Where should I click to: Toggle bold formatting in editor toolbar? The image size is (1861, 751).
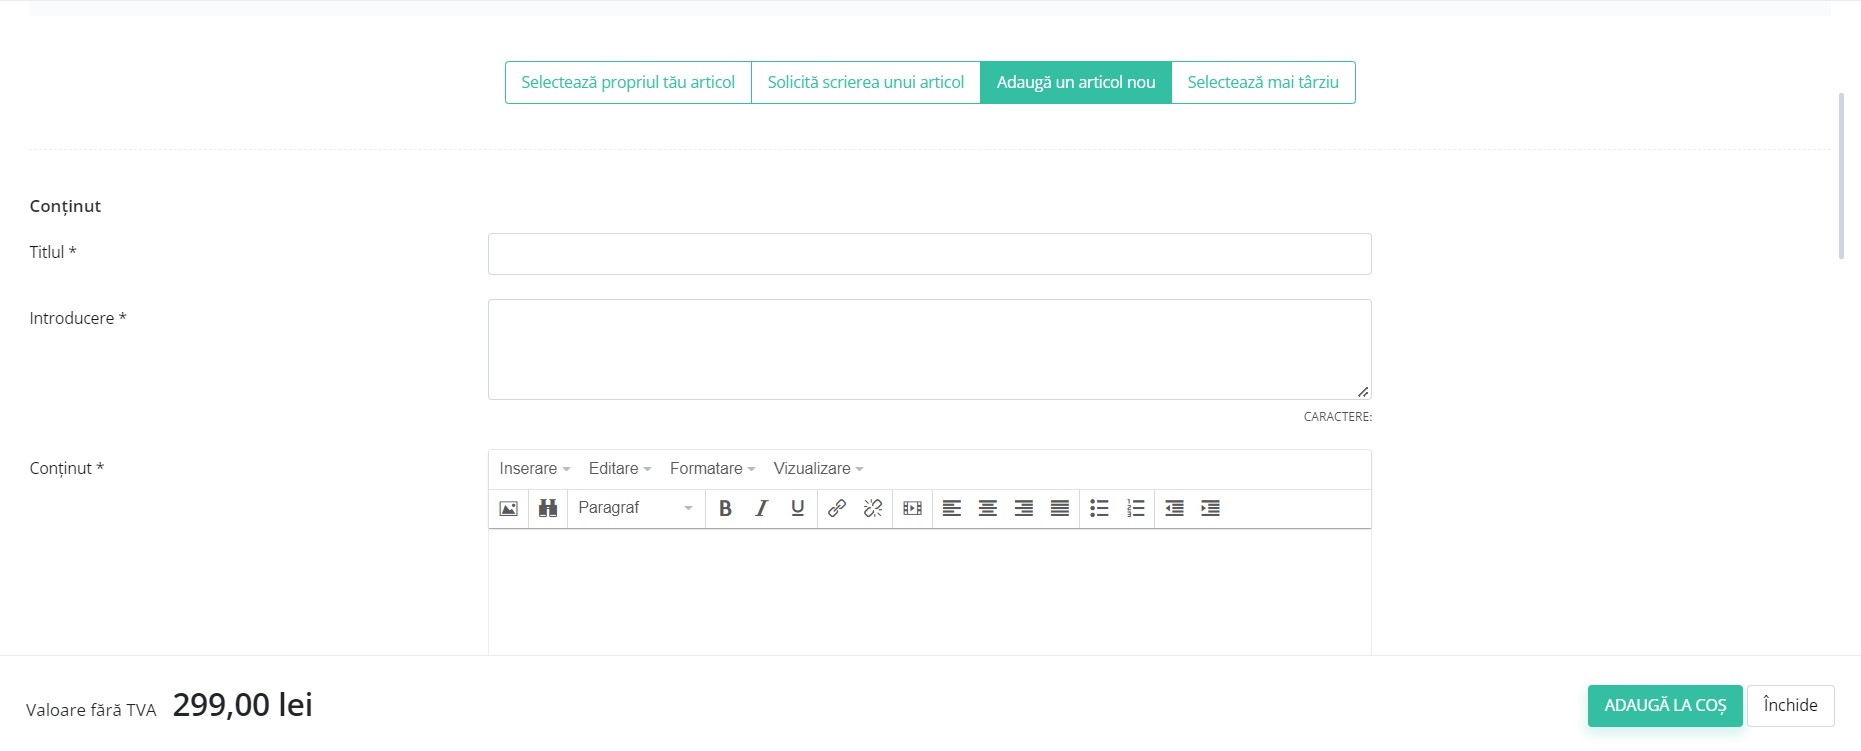[x=725, y=508]
